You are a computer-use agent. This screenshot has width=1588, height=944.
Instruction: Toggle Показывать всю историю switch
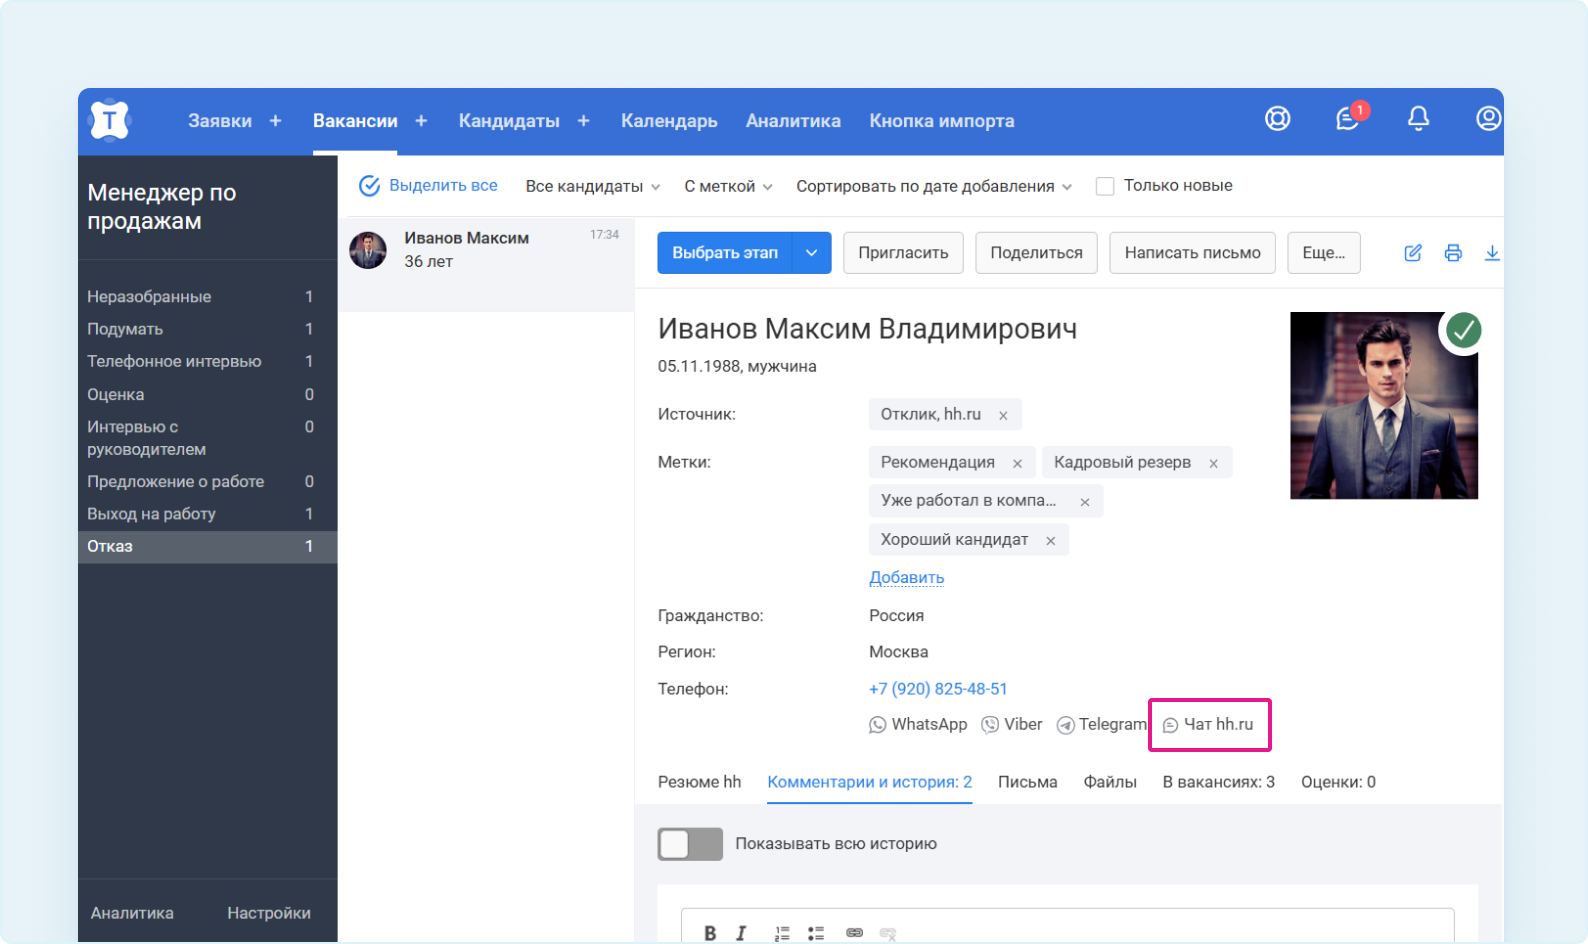(690, 844)
